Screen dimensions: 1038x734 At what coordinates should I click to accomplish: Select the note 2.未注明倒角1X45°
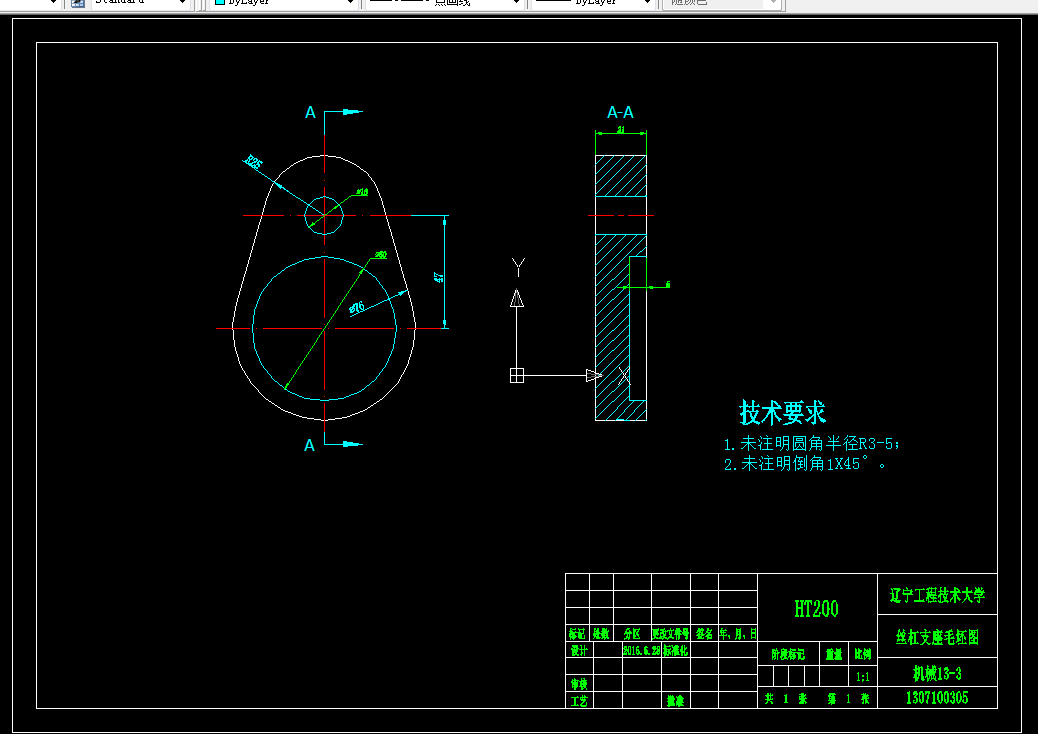pyautogui.click(x=804, y=464)
